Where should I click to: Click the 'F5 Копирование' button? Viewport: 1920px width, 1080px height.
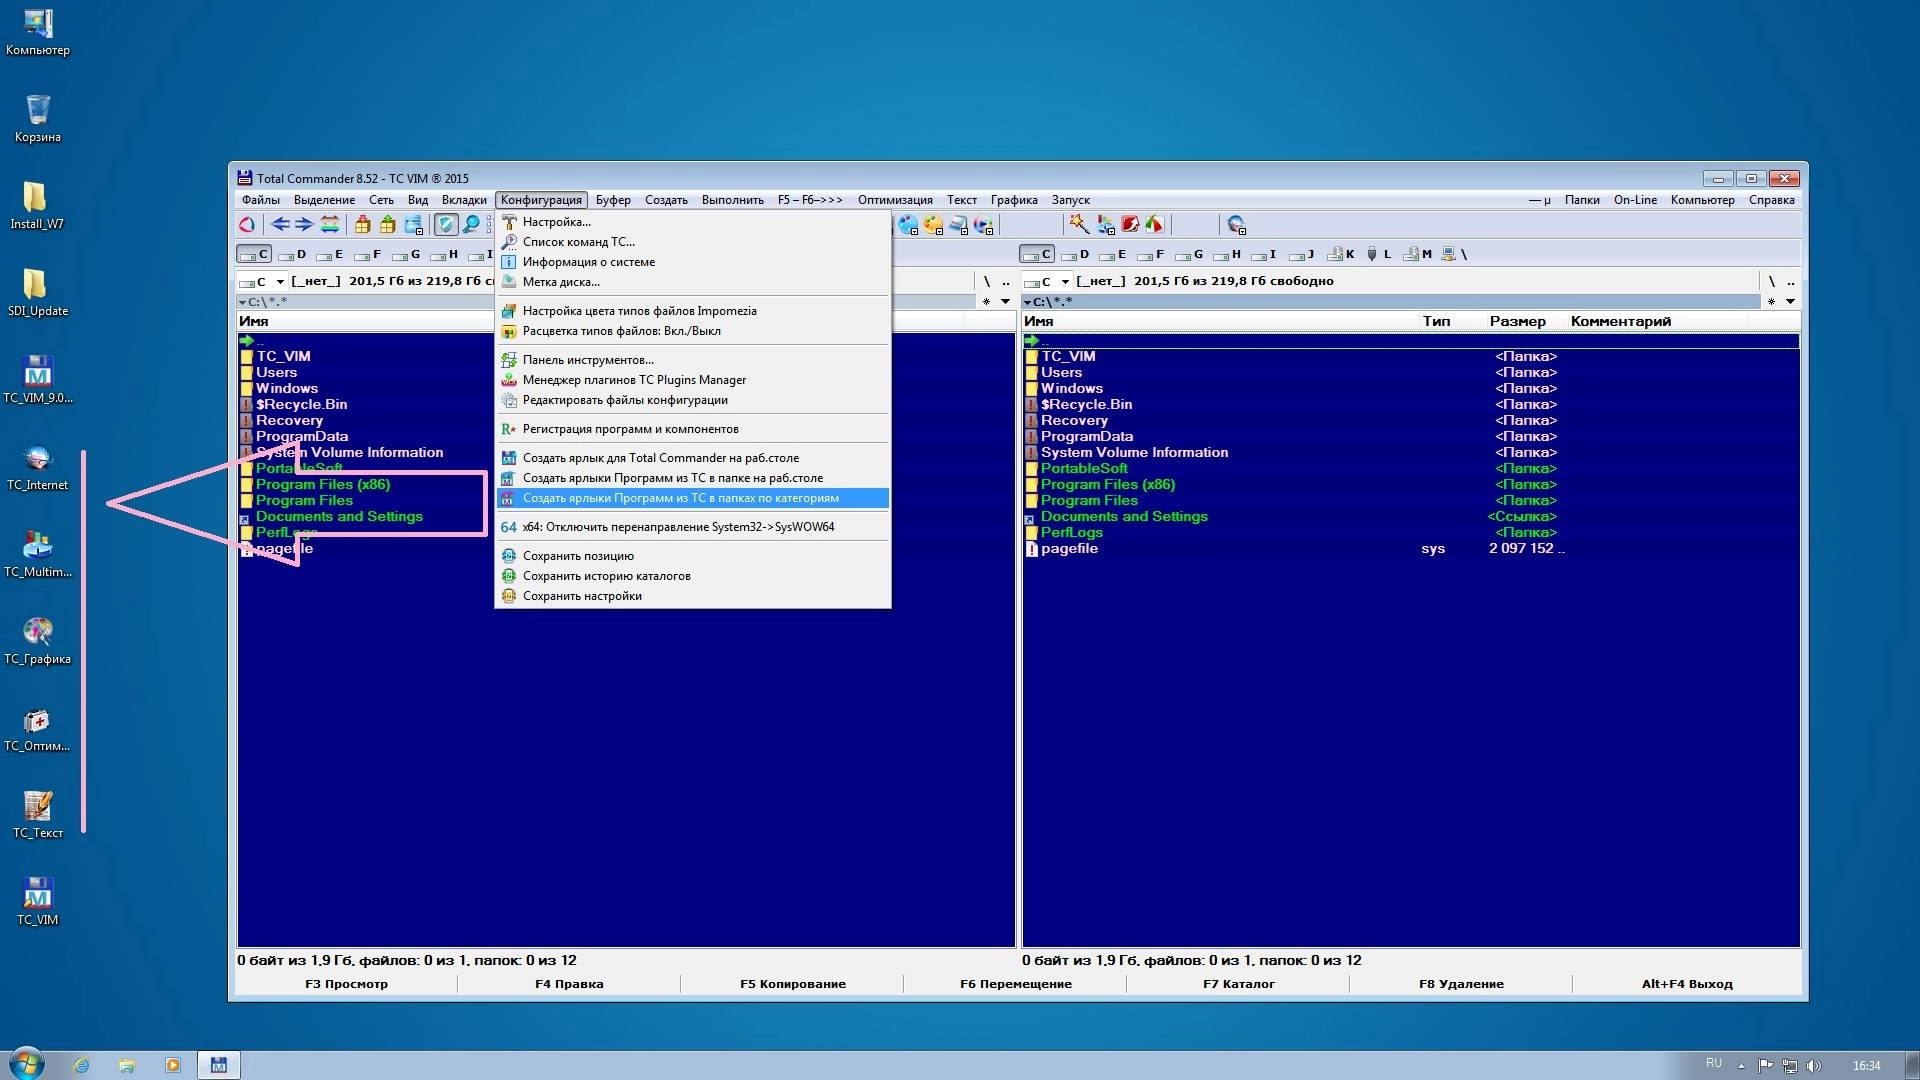[792, 985]
